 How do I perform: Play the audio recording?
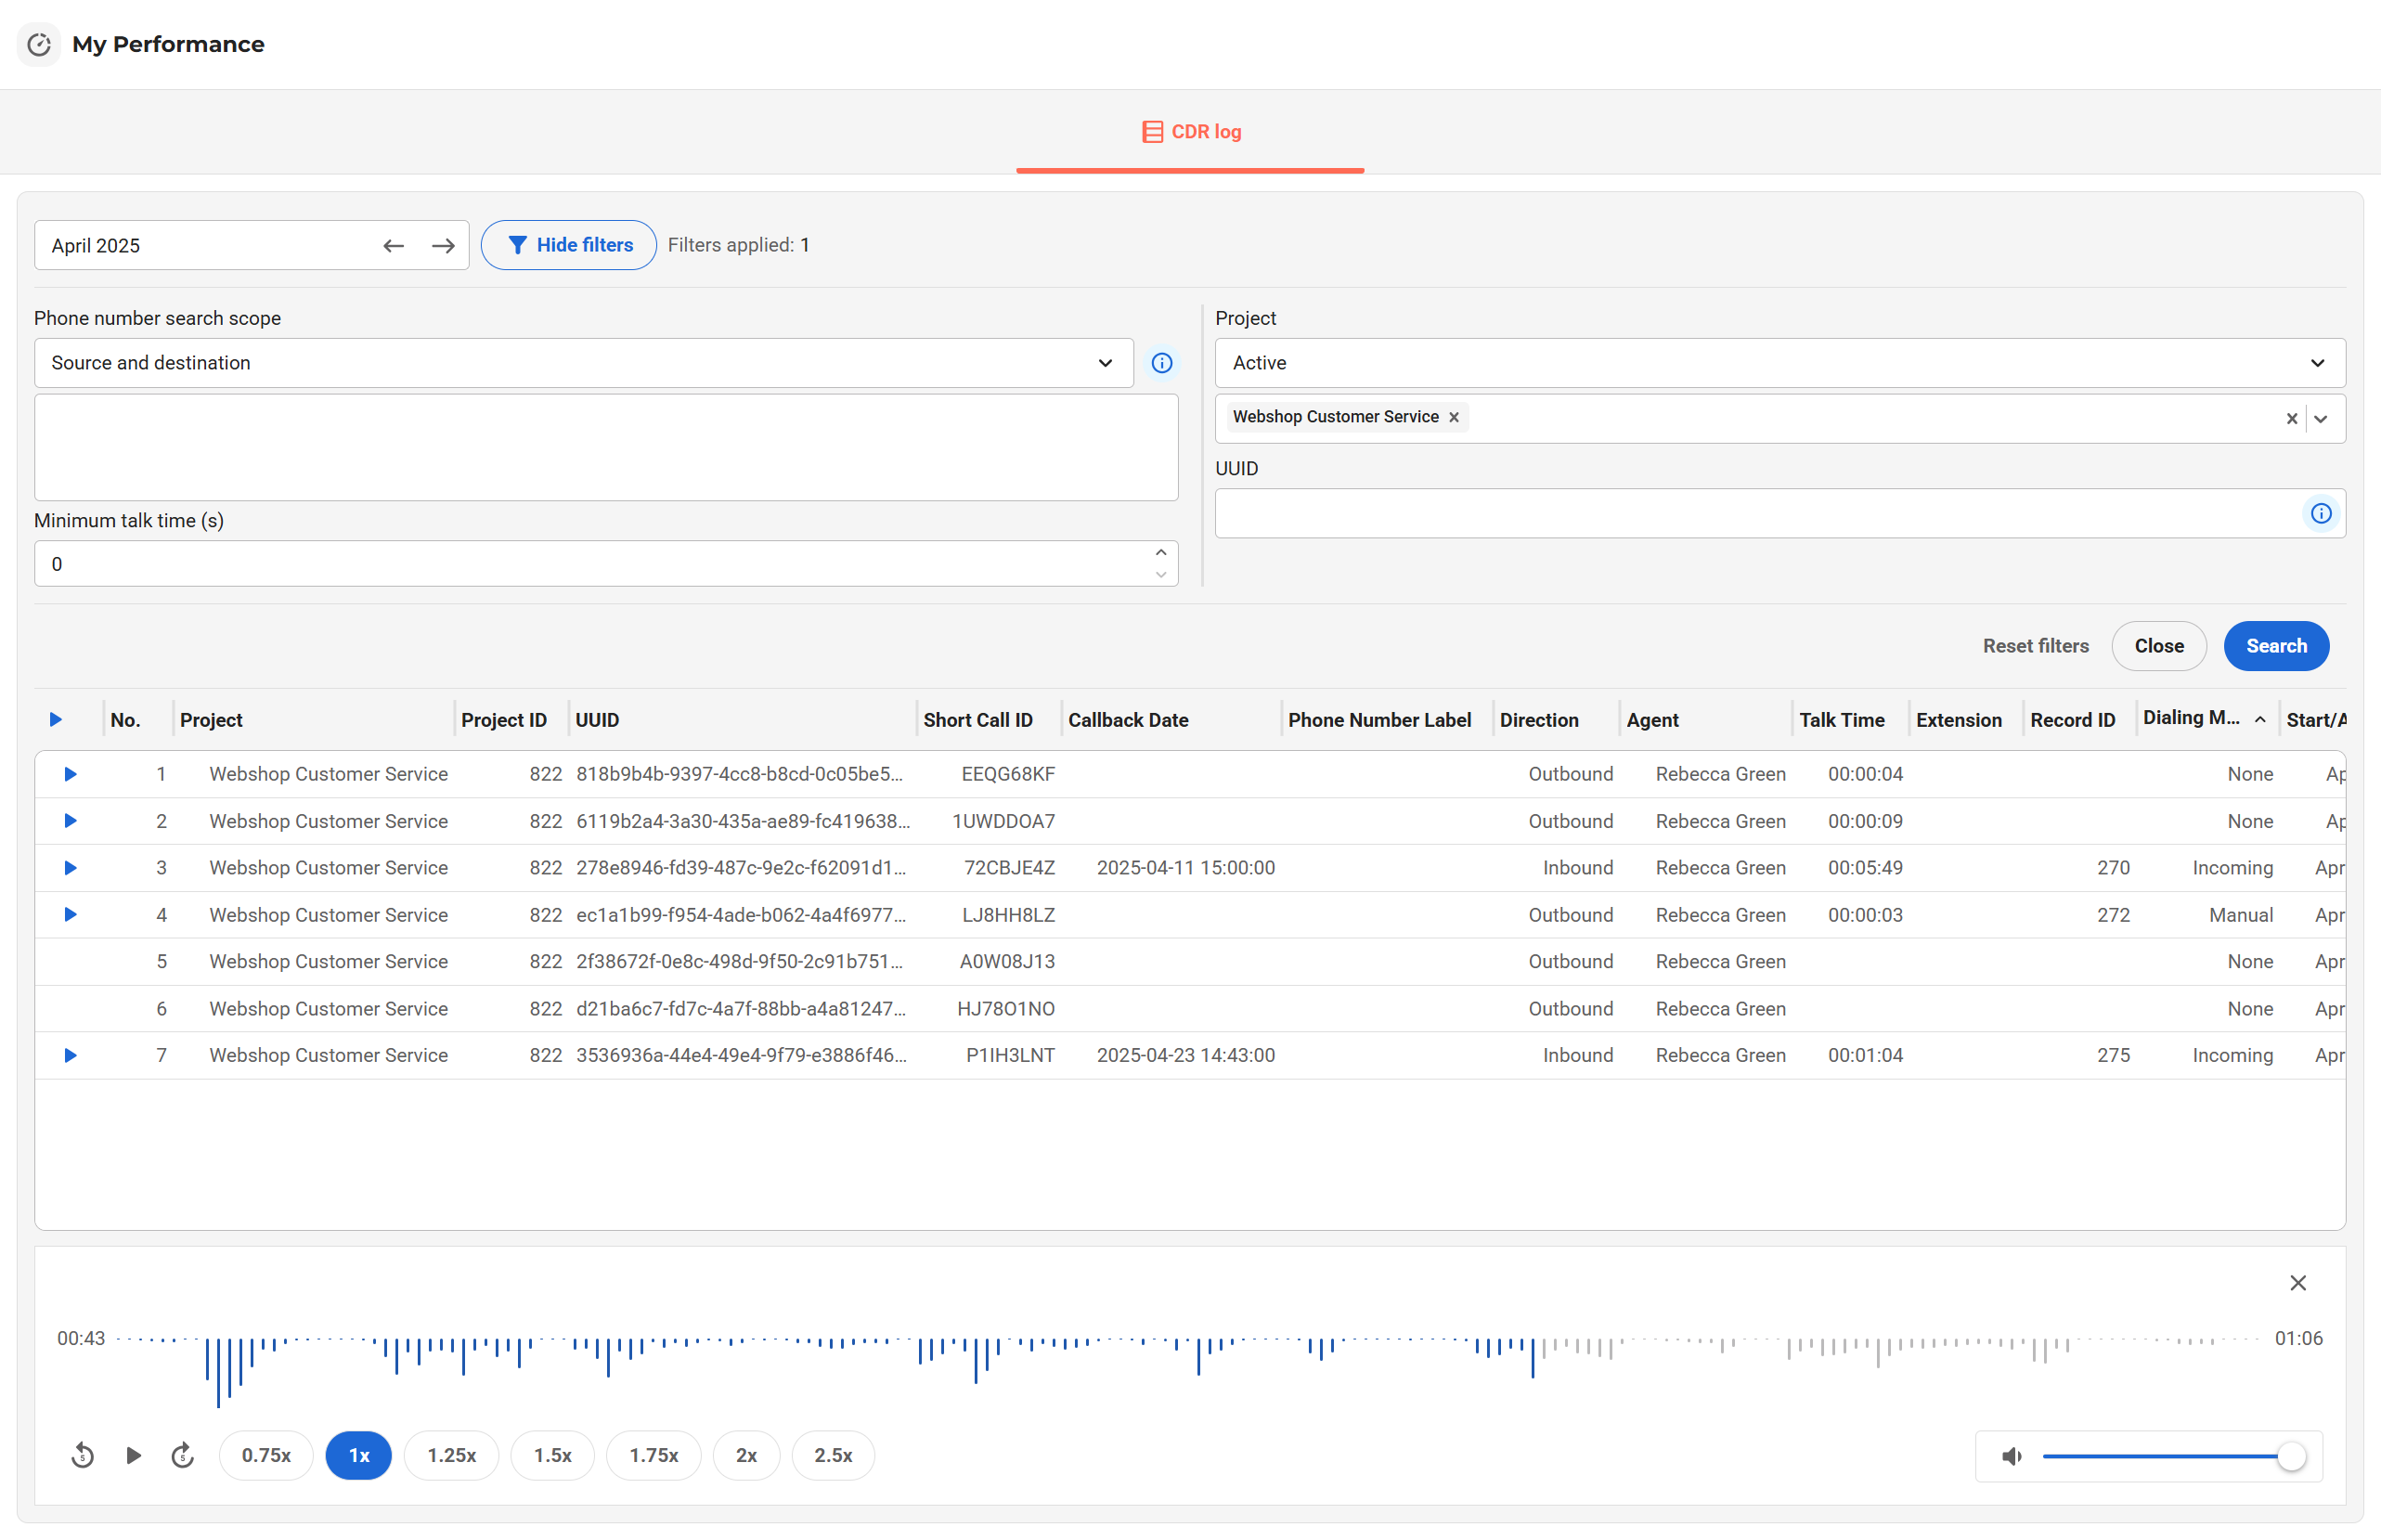coord(133,1456)
